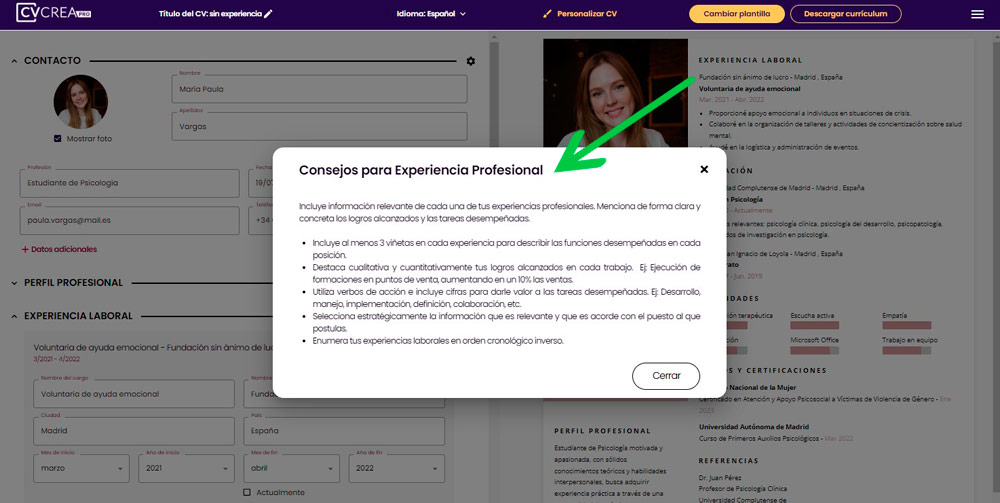
Task: Open the end year 2022 dropdown
Action: tap(397, 468)
